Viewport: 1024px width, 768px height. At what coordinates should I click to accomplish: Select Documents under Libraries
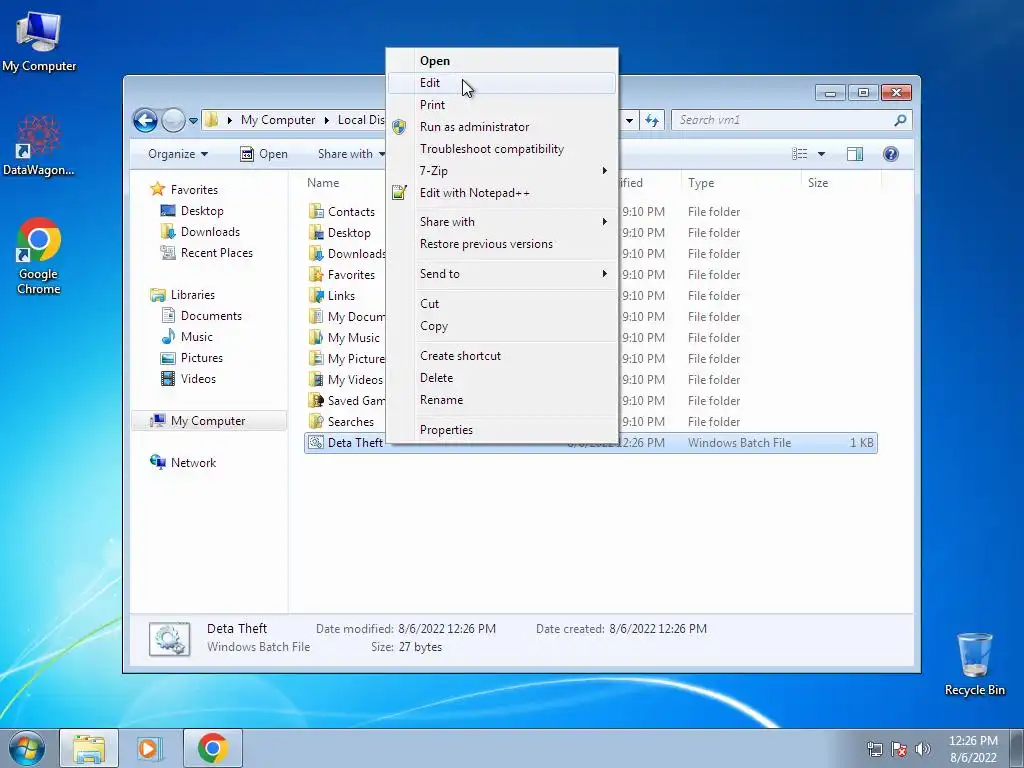(x=202, y=315)
